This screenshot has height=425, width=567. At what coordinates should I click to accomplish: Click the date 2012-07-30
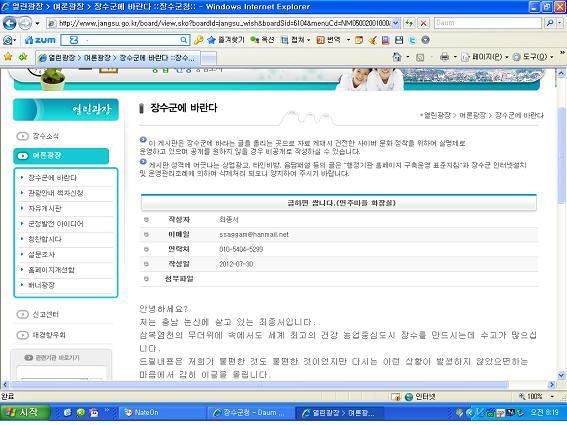[x=236, y=264]
